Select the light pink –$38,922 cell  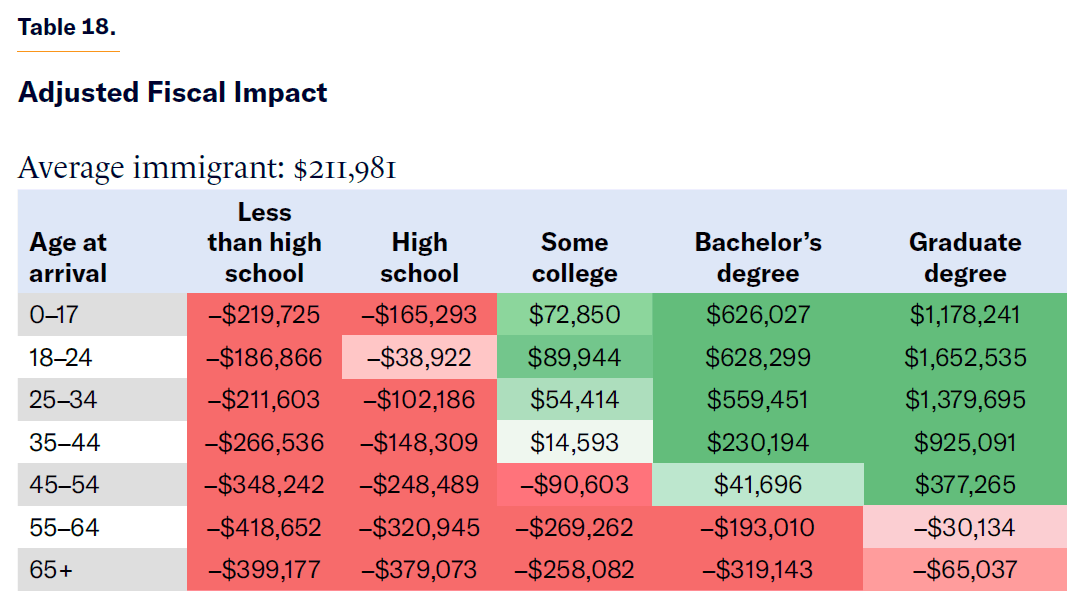(419, 357)
